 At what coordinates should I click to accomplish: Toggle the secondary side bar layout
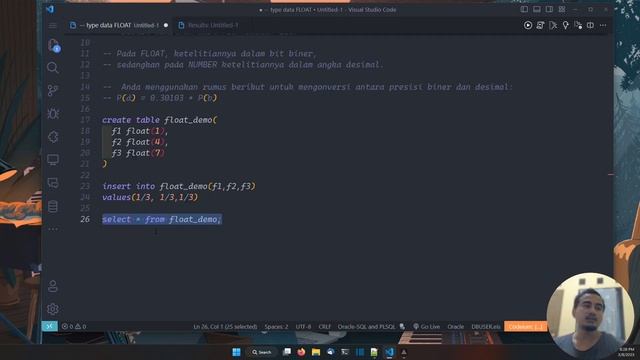[549, 9]
